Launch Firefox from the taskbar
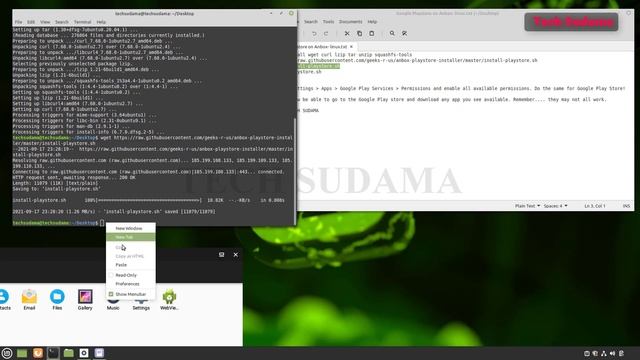640x360 pixels. pyautogui.click(x=38, y=353)
